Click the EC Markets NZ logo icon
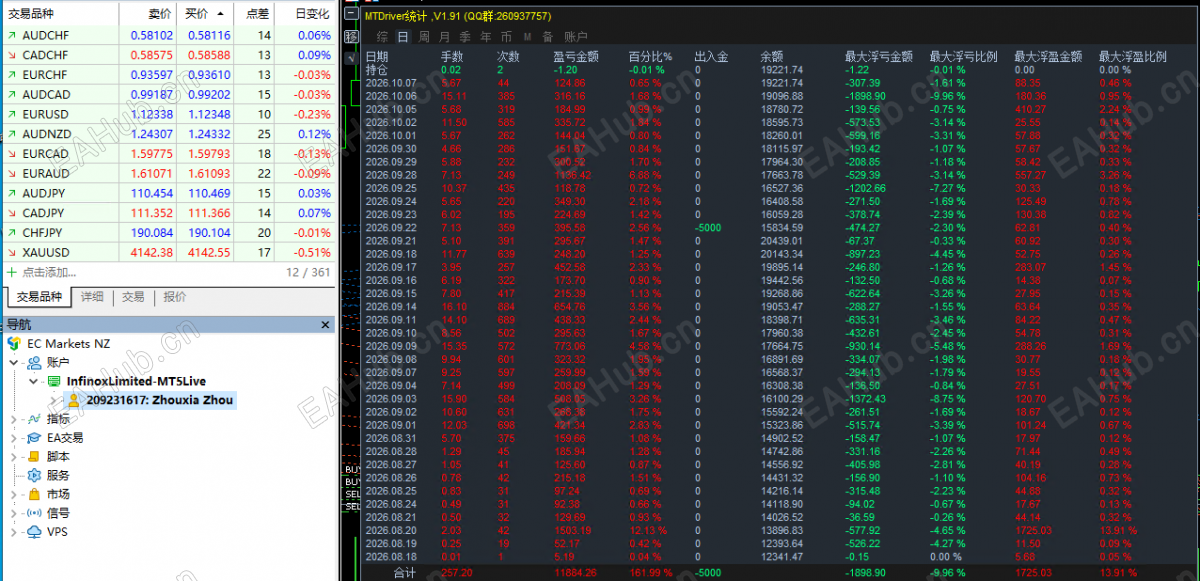 click(x=14, y=343)
